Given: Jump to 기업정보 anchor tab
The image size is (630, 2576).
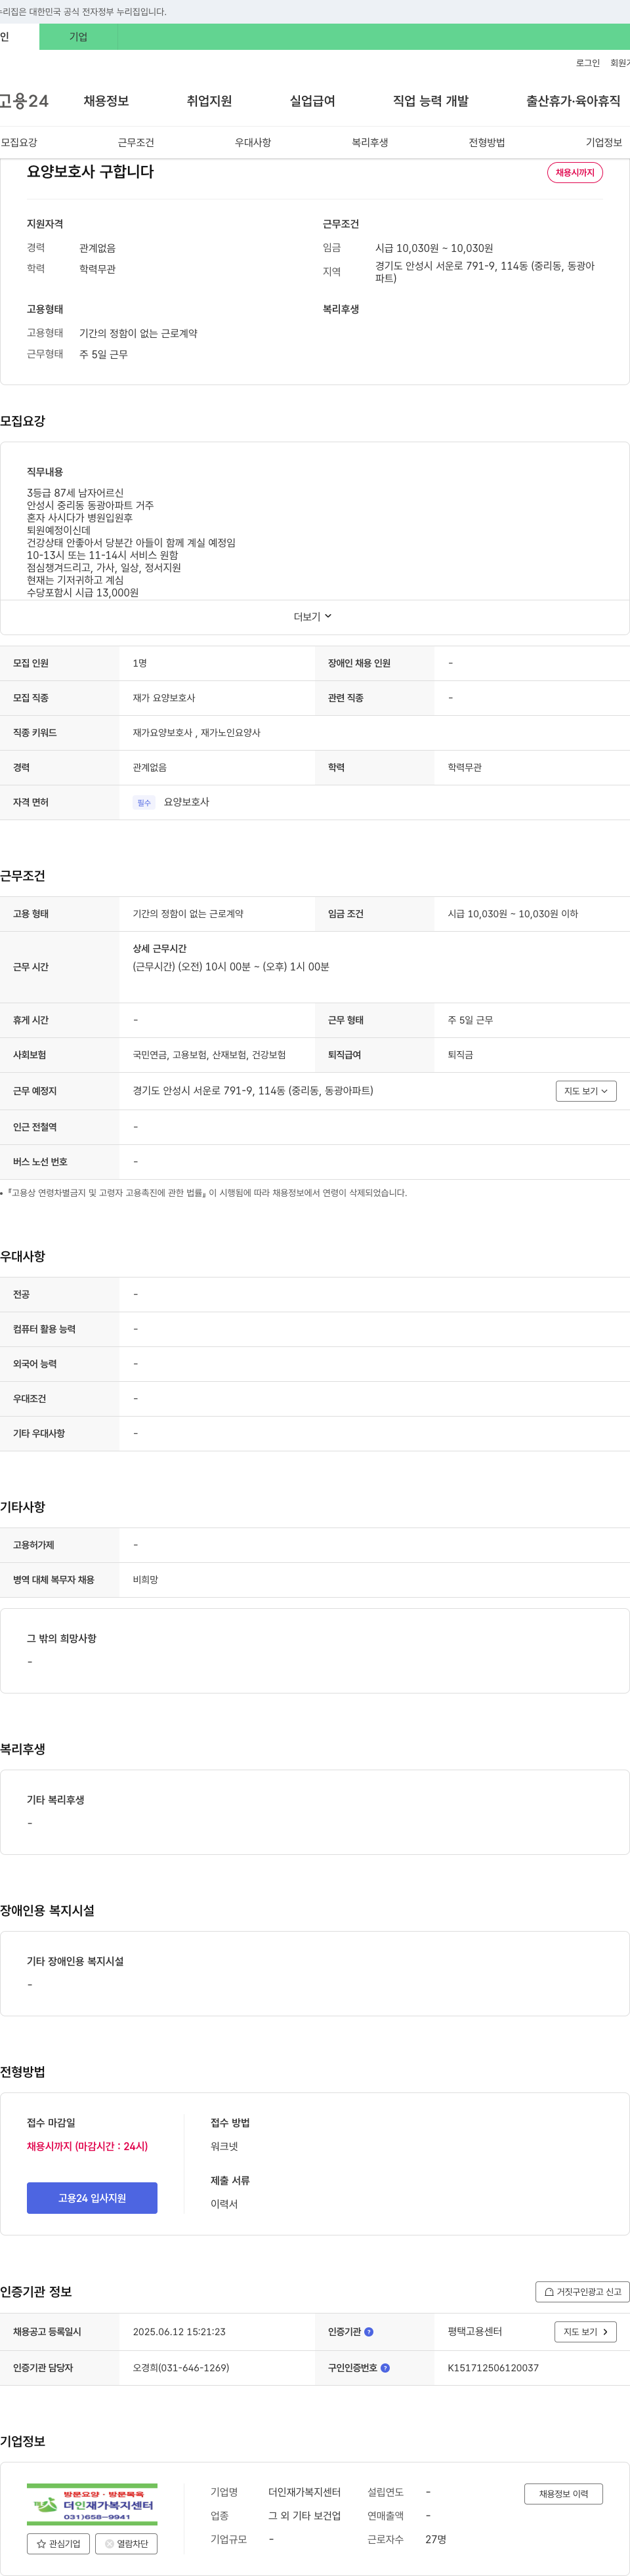Looking at the screenshot, I should pos(604,142).
